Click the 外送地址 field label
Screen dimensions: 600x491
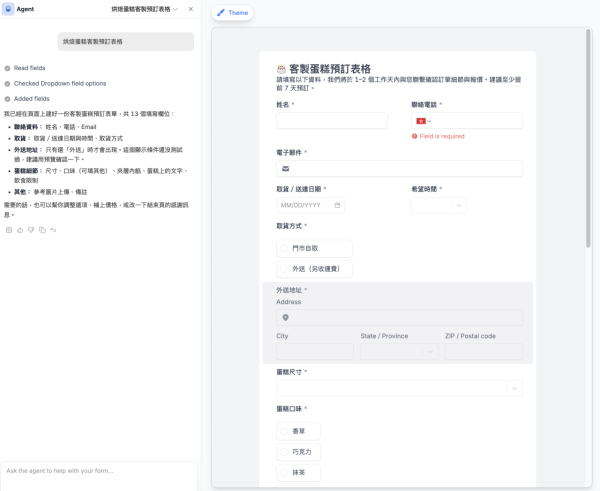[289, 290]
